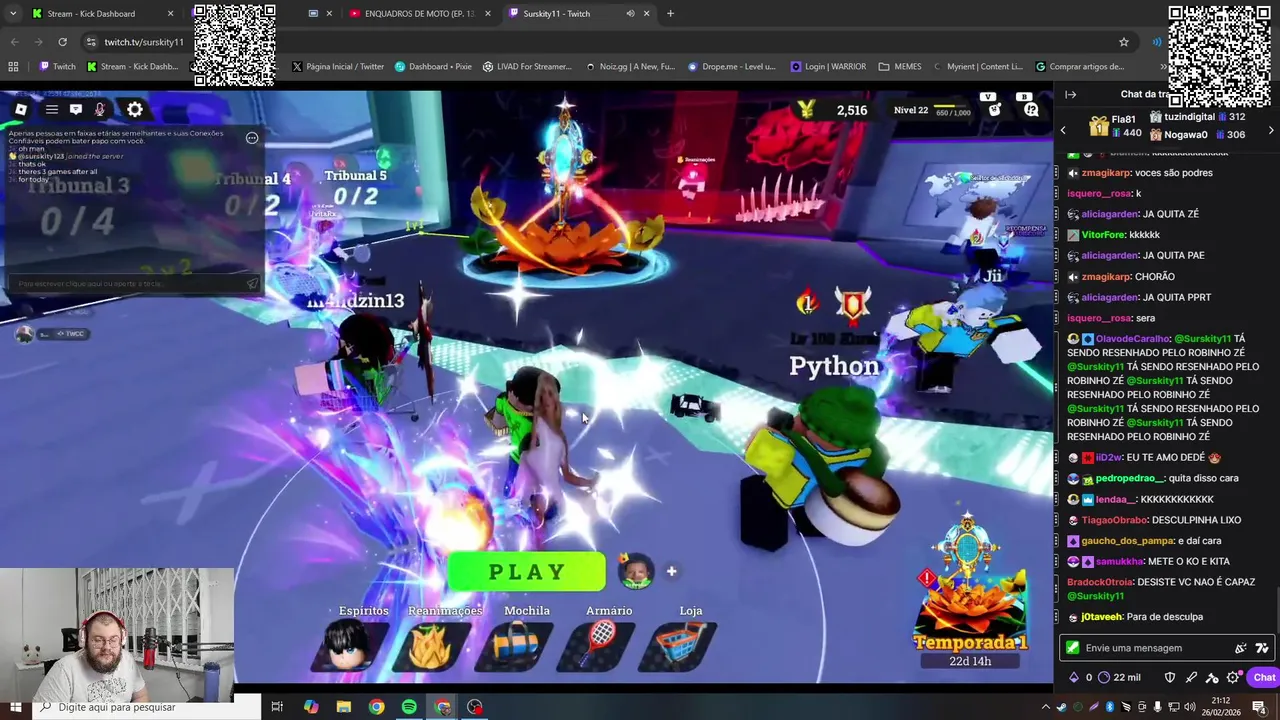
Task: Open the Roblox logo menu
Action: (20, 110)
